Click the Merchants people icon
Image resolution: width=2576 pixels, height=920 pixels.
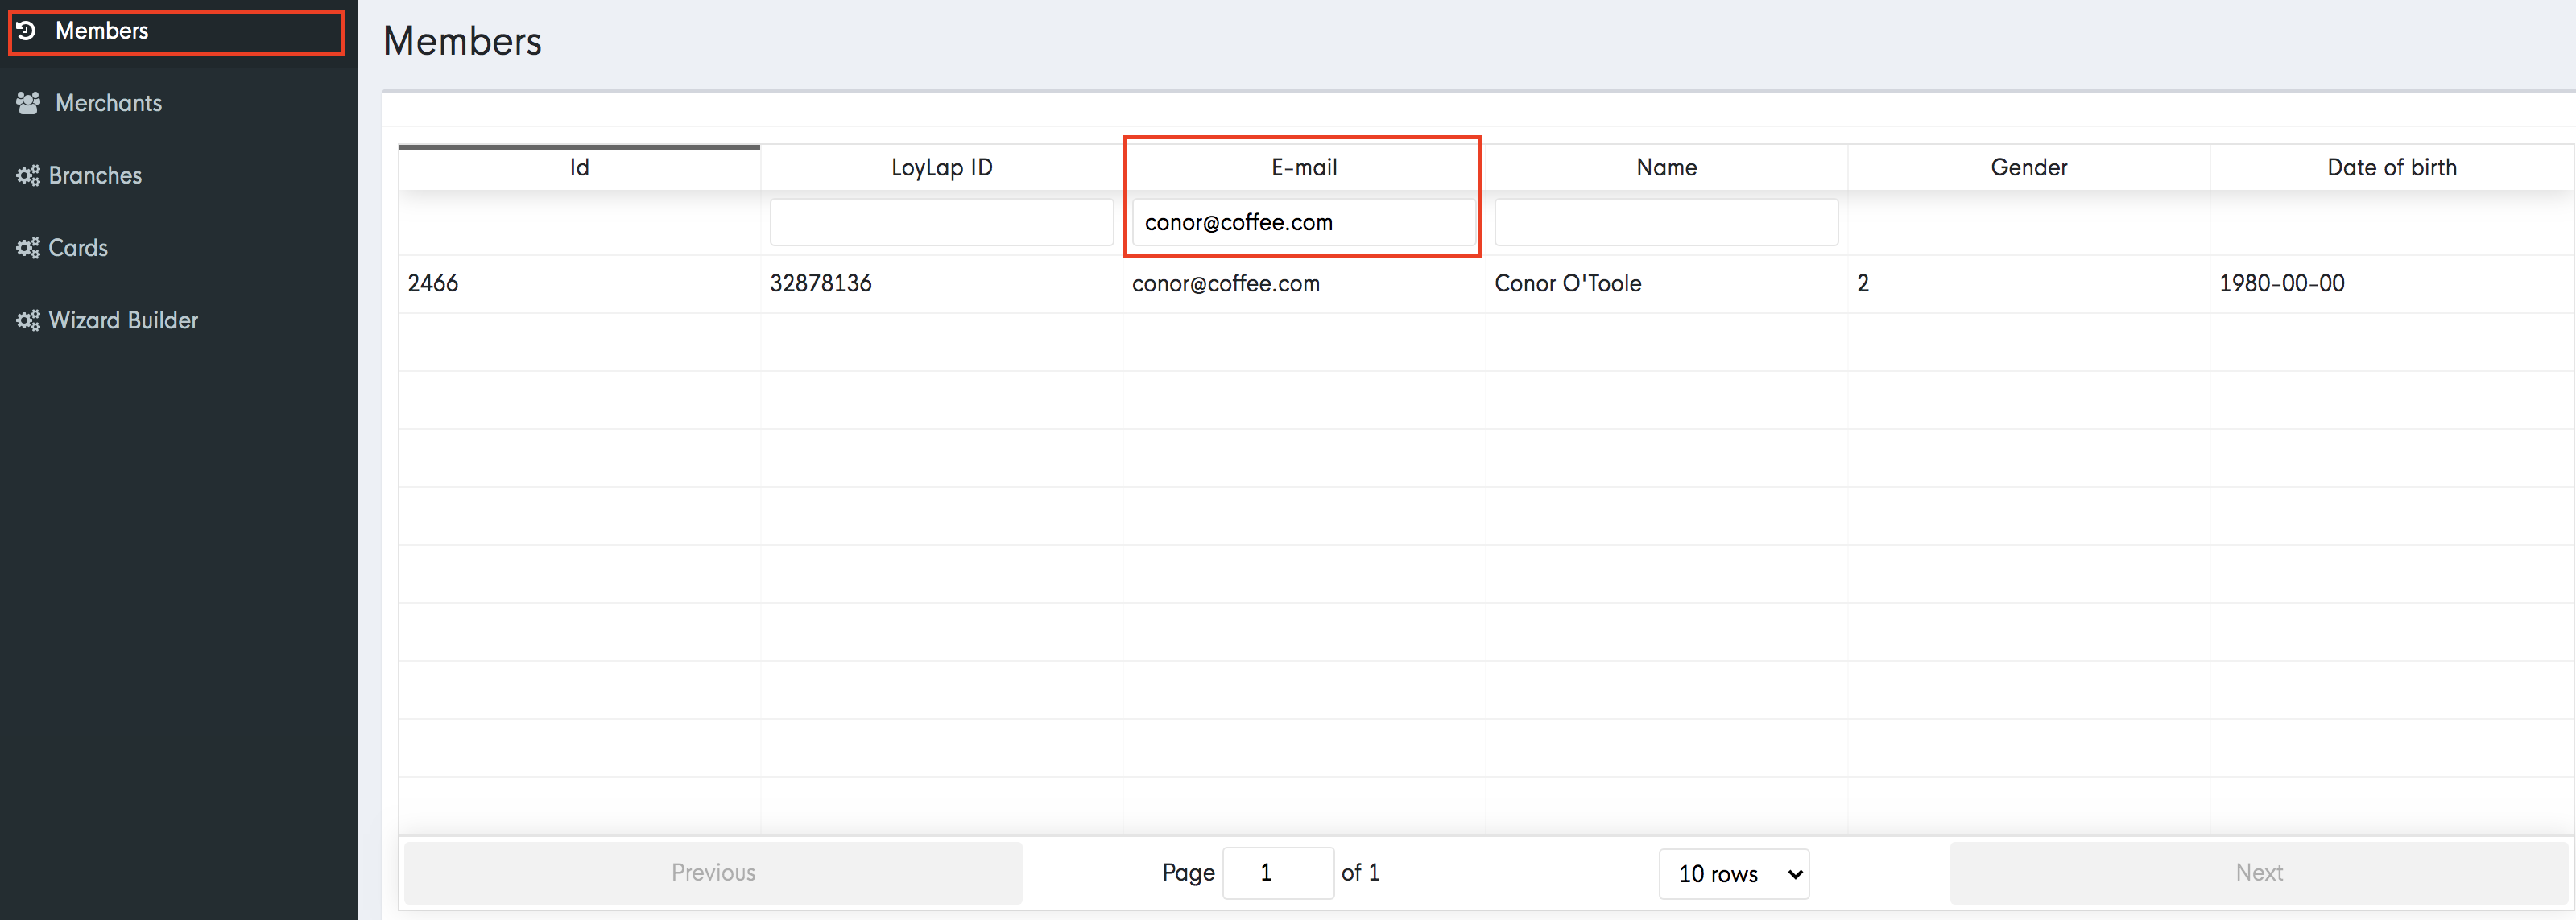click(28, 103)
